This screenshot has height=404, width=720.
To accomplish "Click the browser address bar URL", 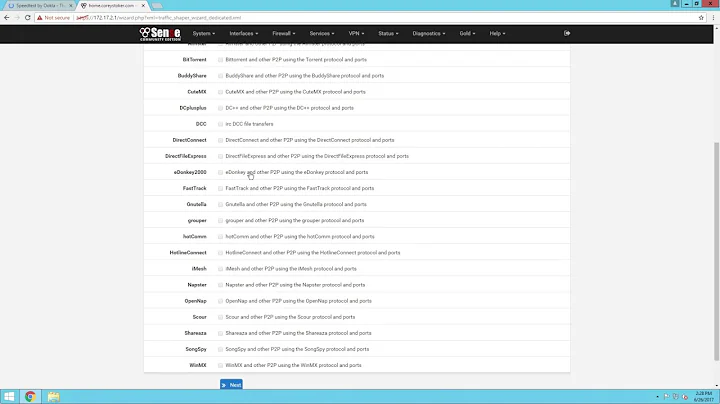I will pyautogui.click(x=158, y=17).
